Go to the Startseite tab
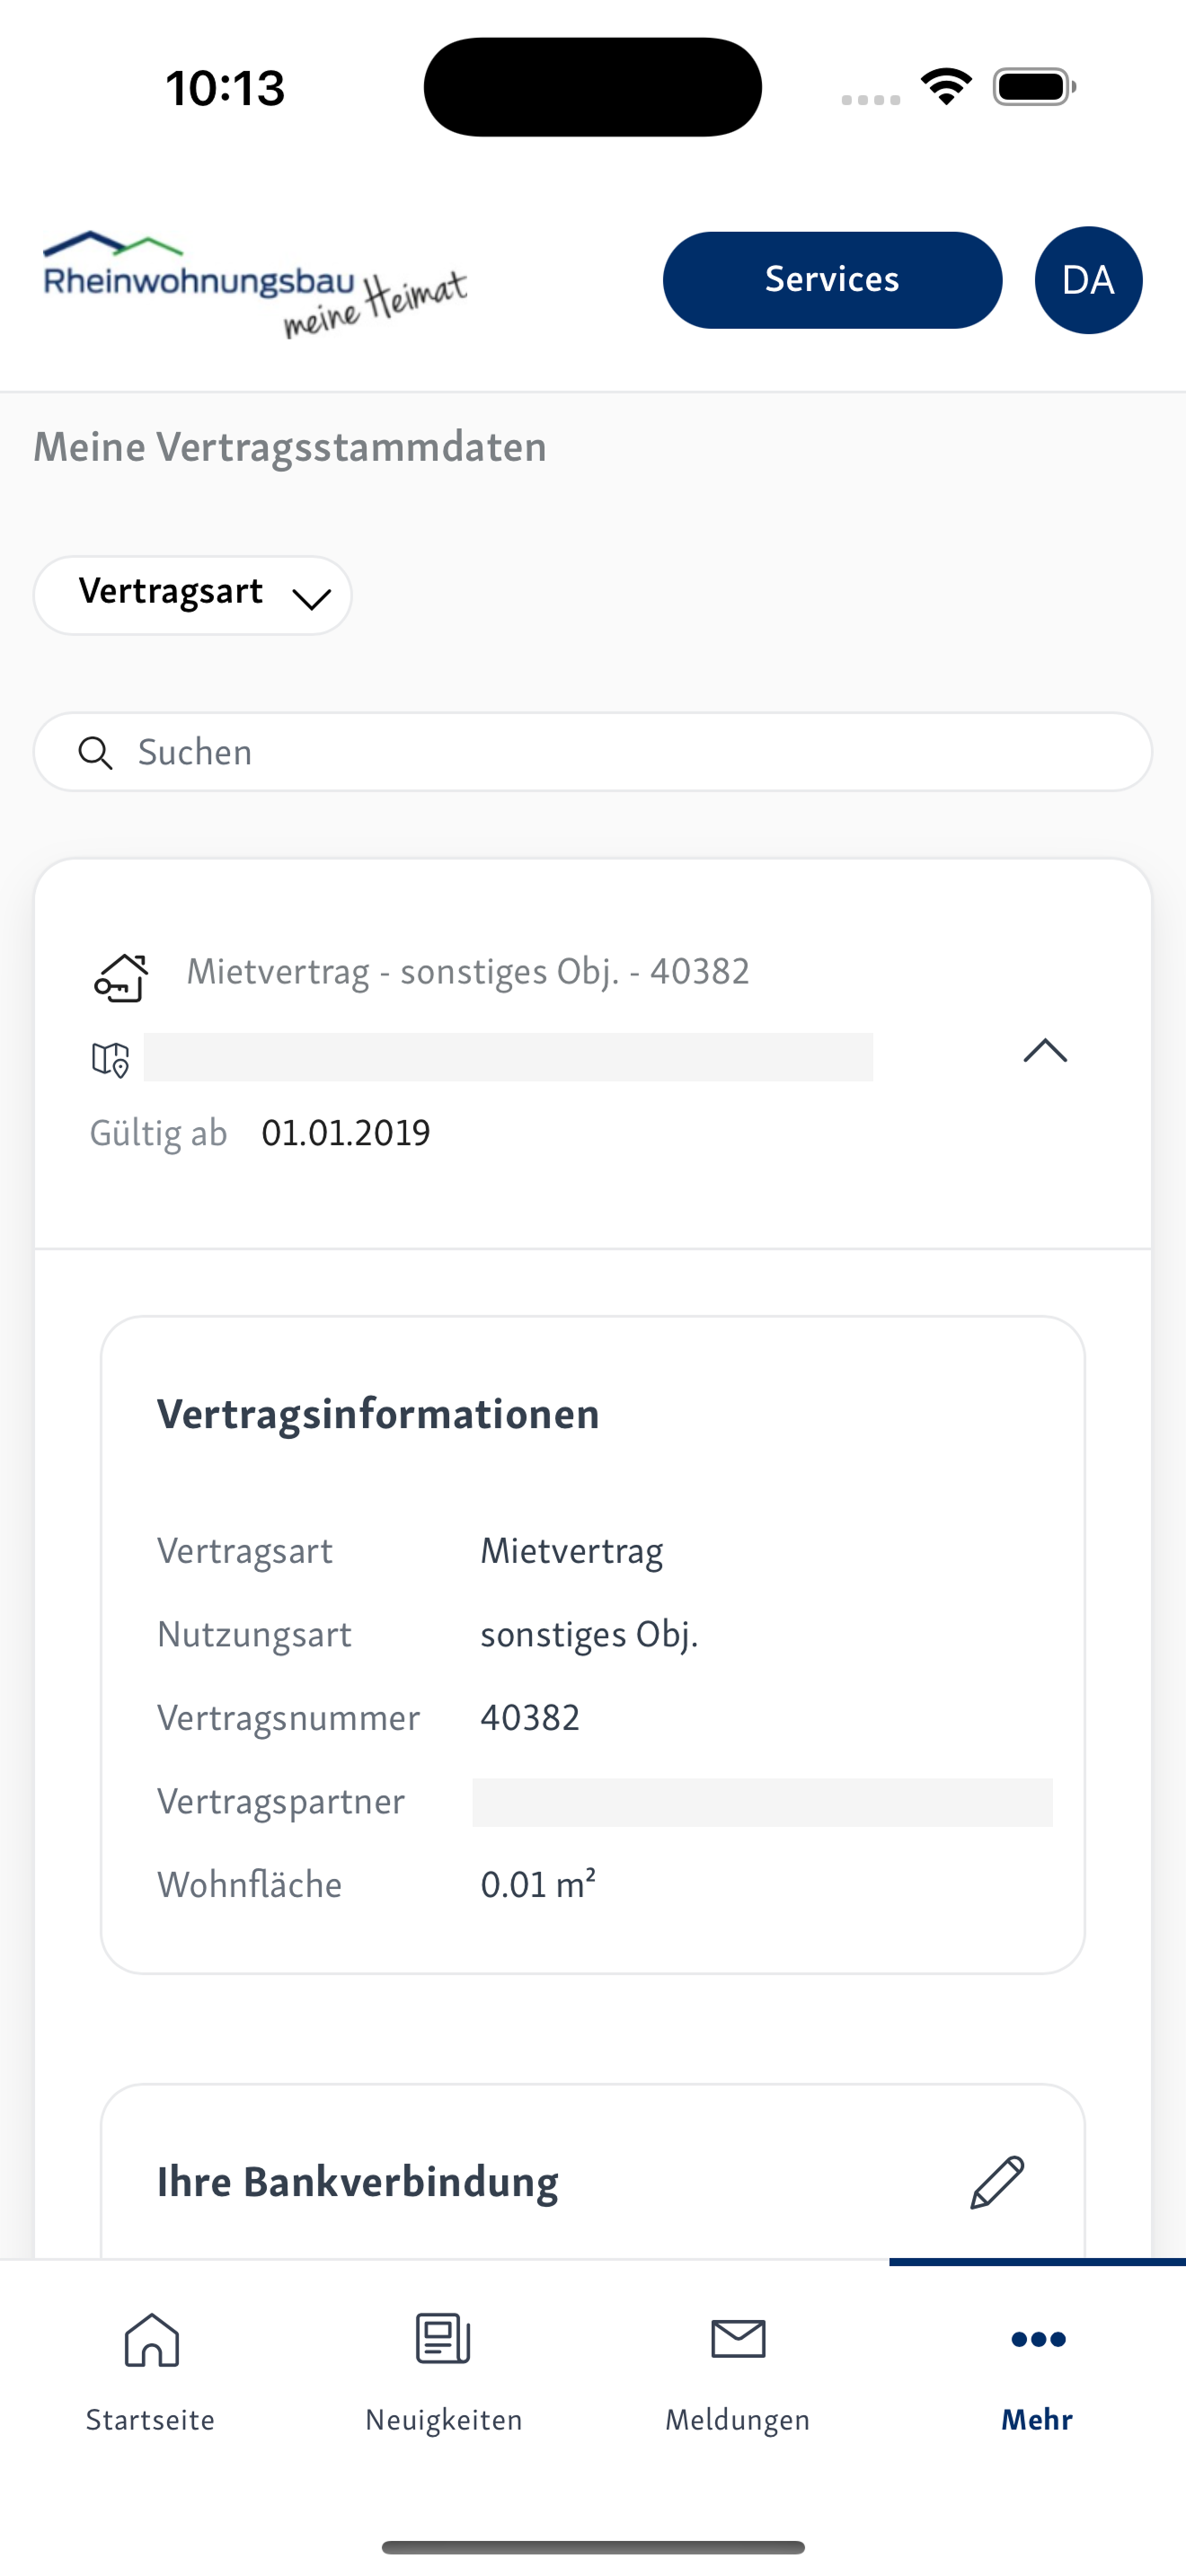Image resolution: width=1186 pixels, height=2576 pixels. pyautogui.click(x=150, y=2372)
